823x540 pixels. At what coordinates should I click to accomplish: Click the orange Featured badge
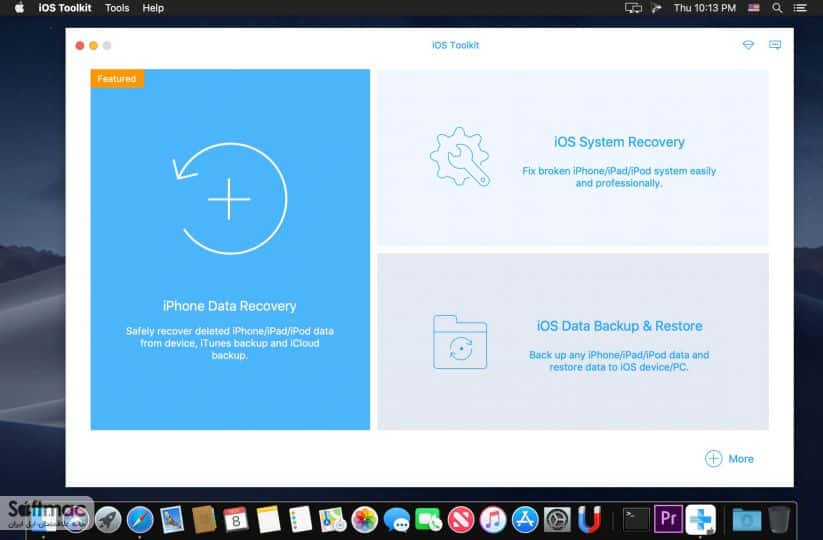coord(117,78)
